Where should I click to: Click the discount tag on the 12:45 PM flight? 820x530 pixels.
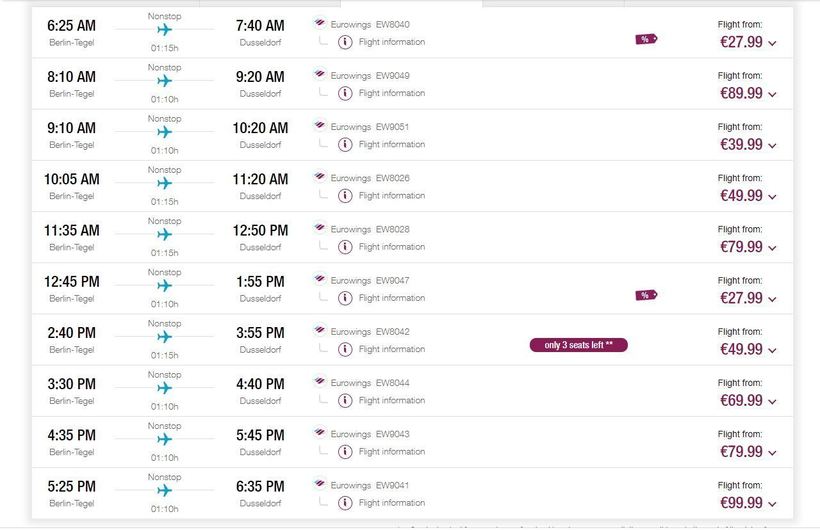point(646,295)
